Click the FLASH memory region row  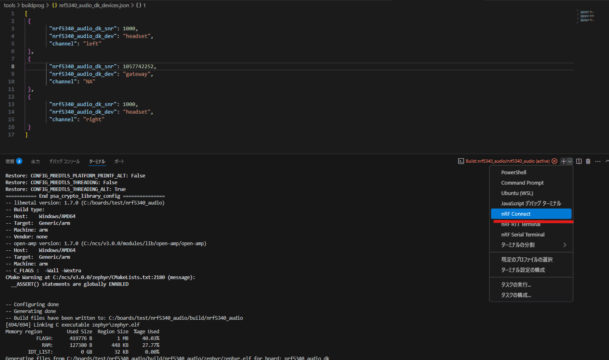click(97, 338)
